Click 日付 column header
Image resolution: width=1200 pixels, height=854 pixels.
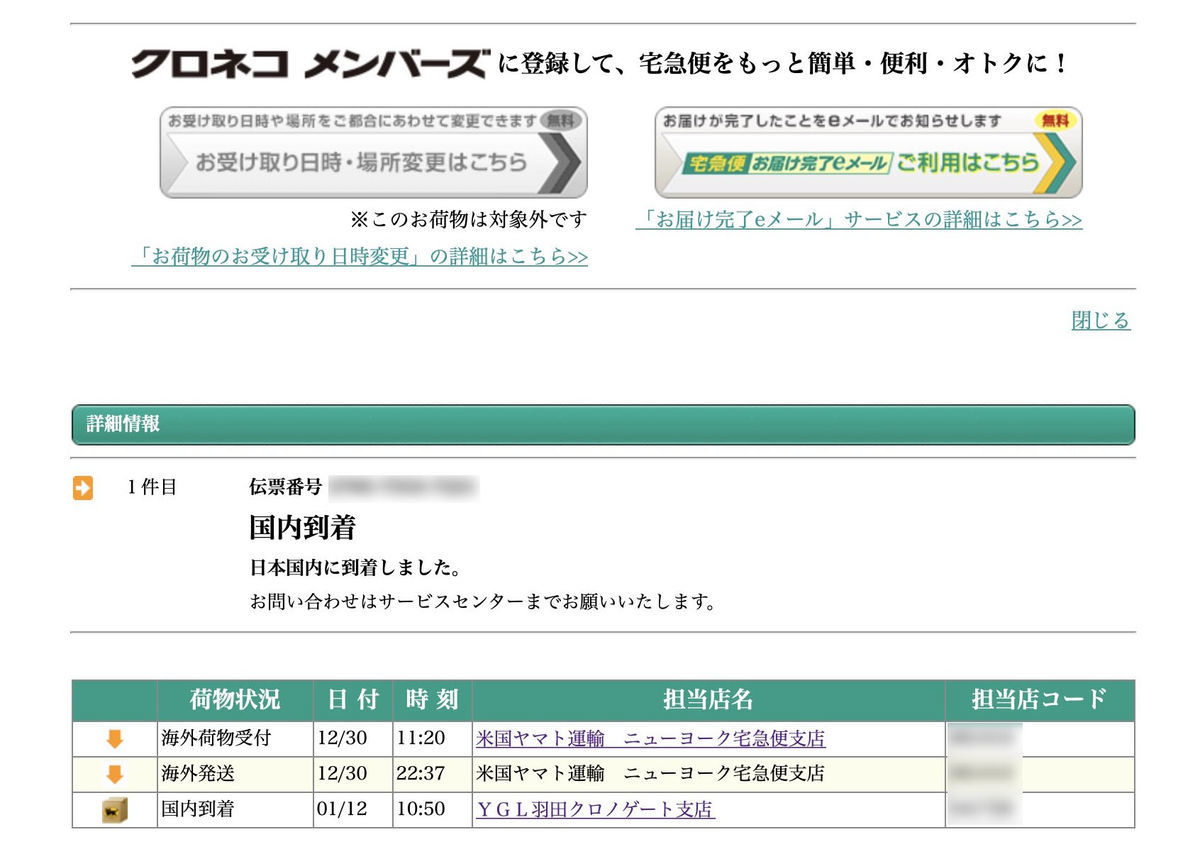tap(353, 700)
